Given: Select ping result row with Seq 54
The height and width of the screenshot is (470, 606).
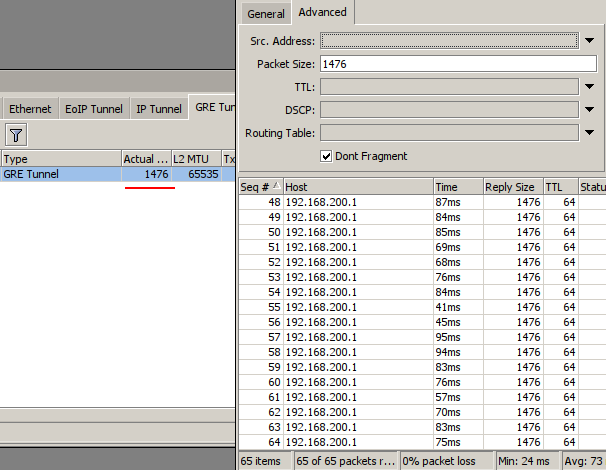Looking at the screenshot, I should (422, 292).
